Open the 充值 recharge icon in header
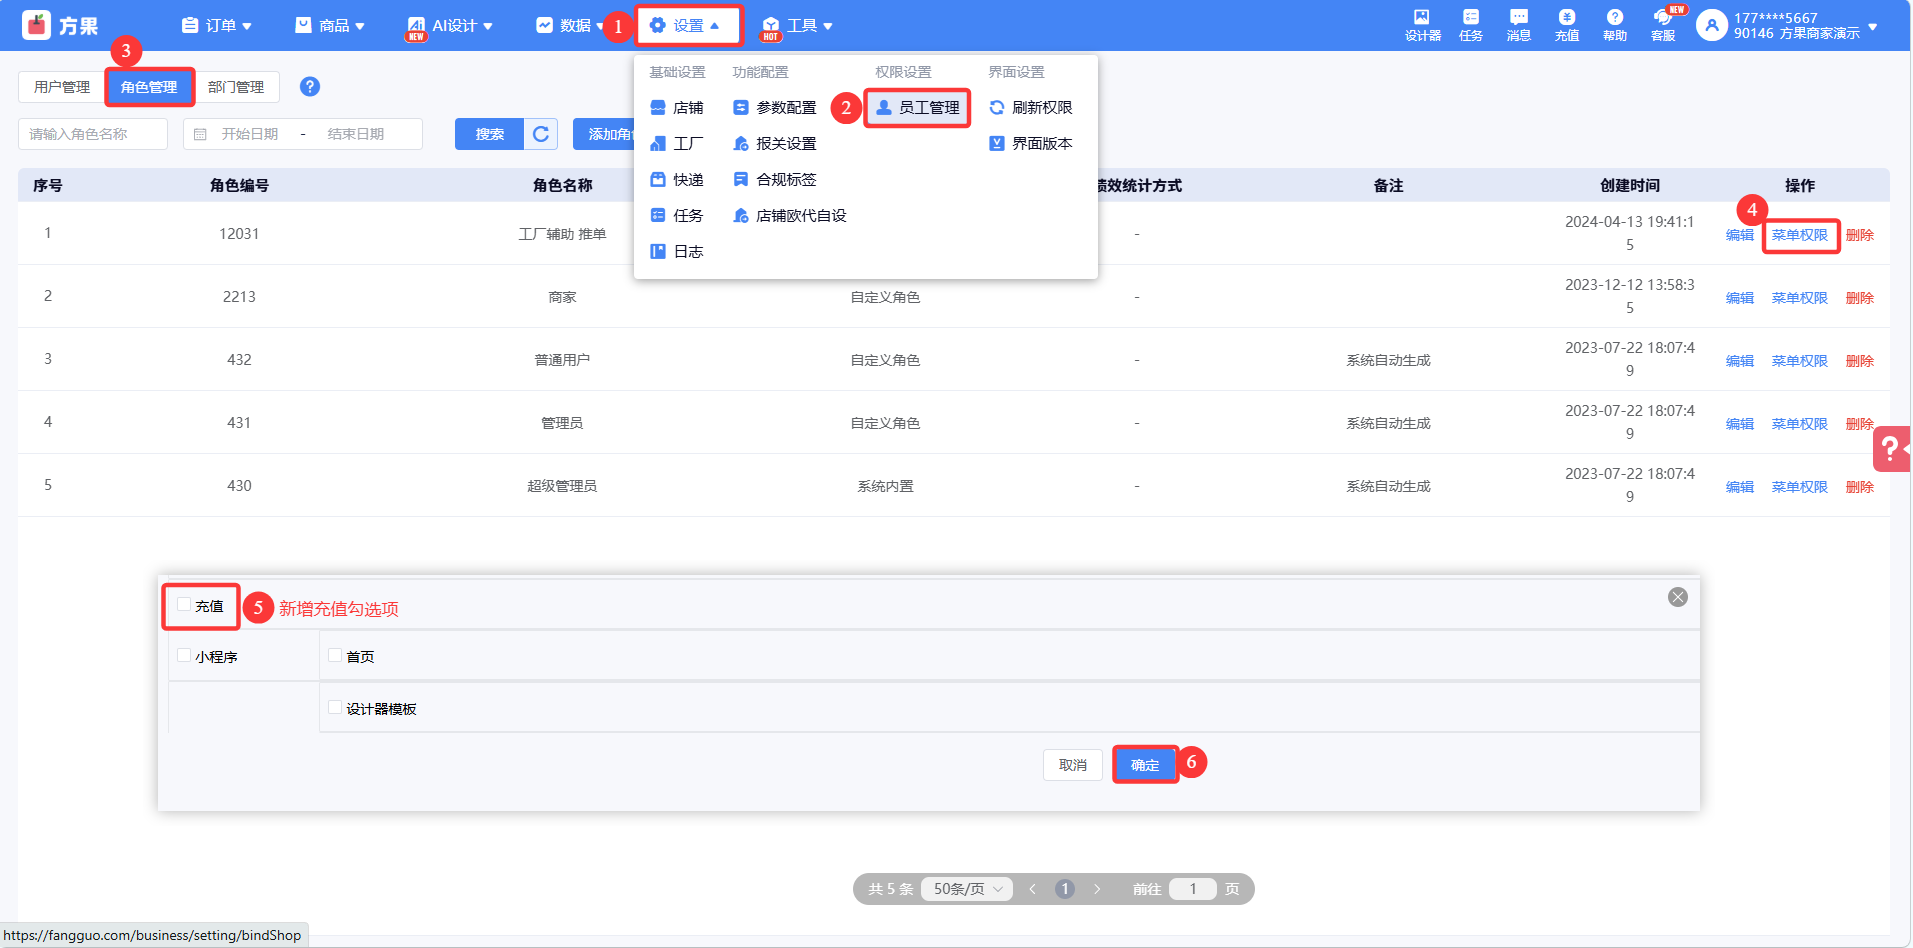 (x=1566, y=24)
